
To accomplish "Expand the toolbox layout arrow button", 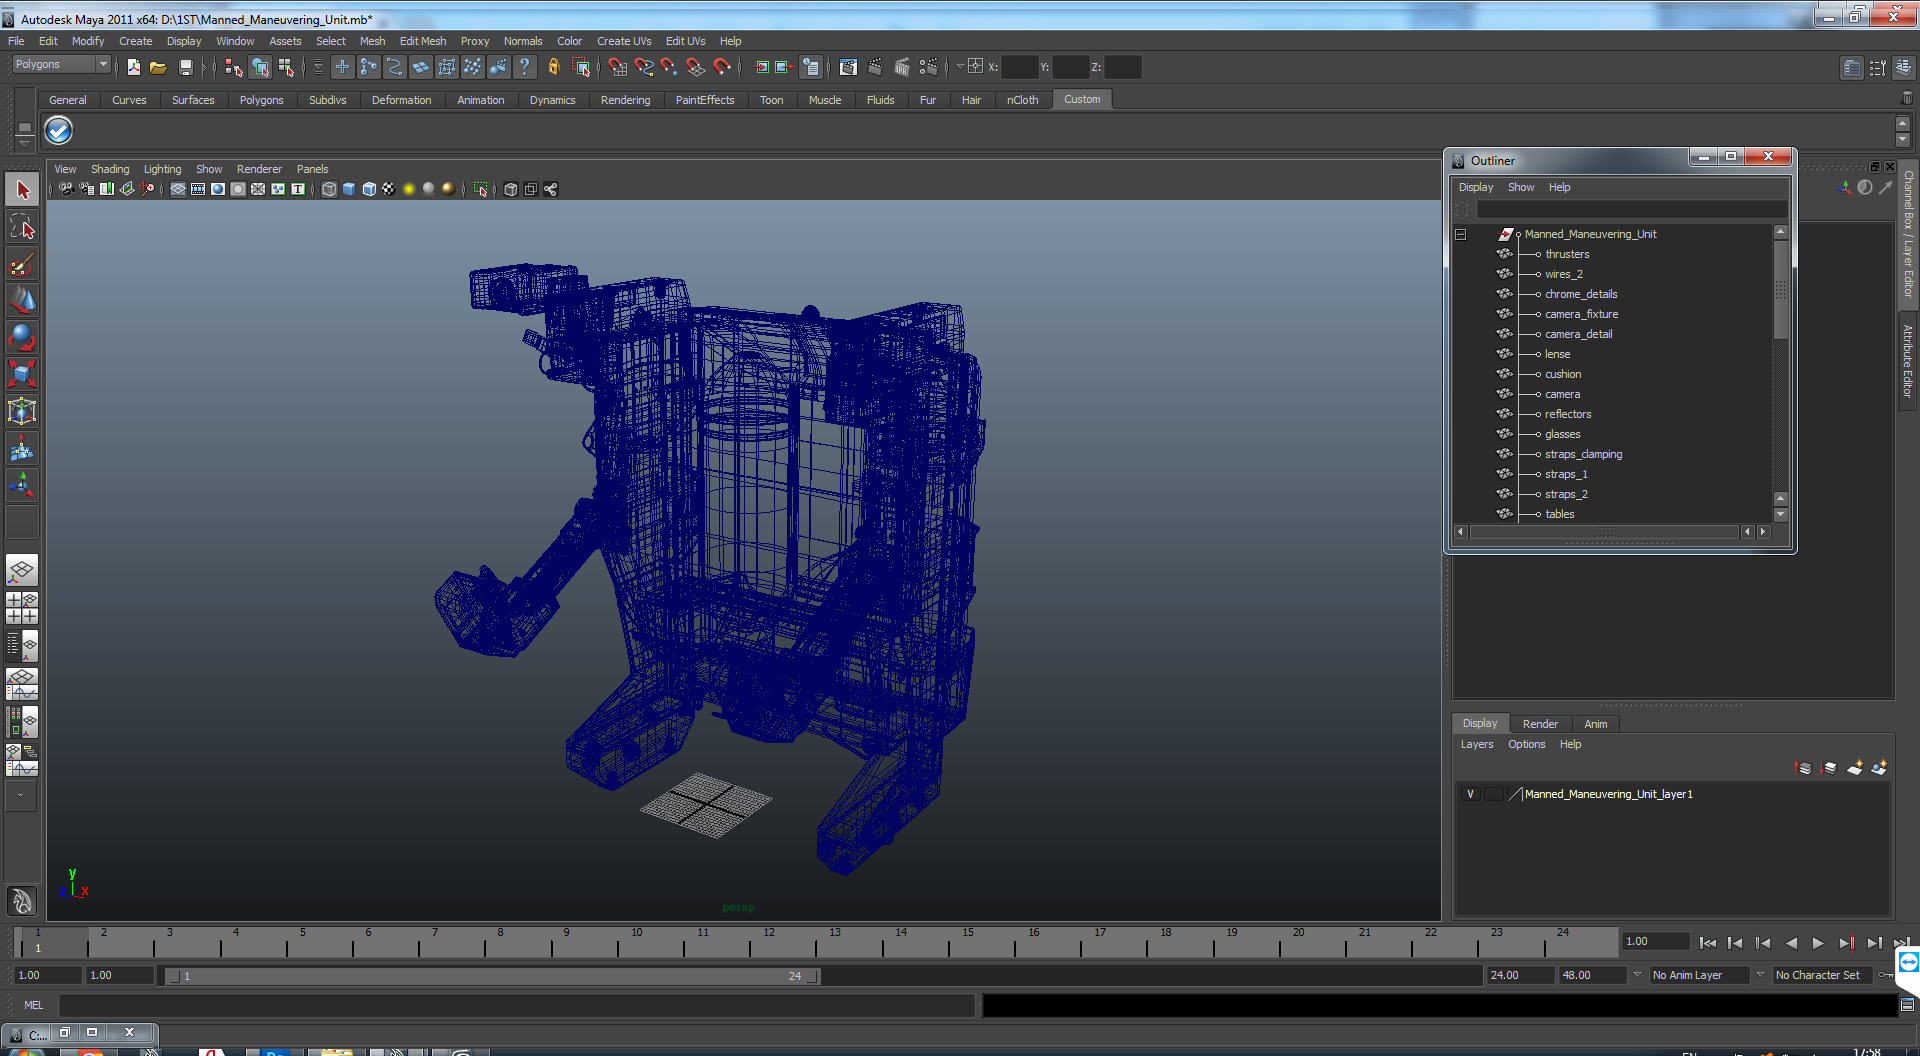I will (21, 795).
